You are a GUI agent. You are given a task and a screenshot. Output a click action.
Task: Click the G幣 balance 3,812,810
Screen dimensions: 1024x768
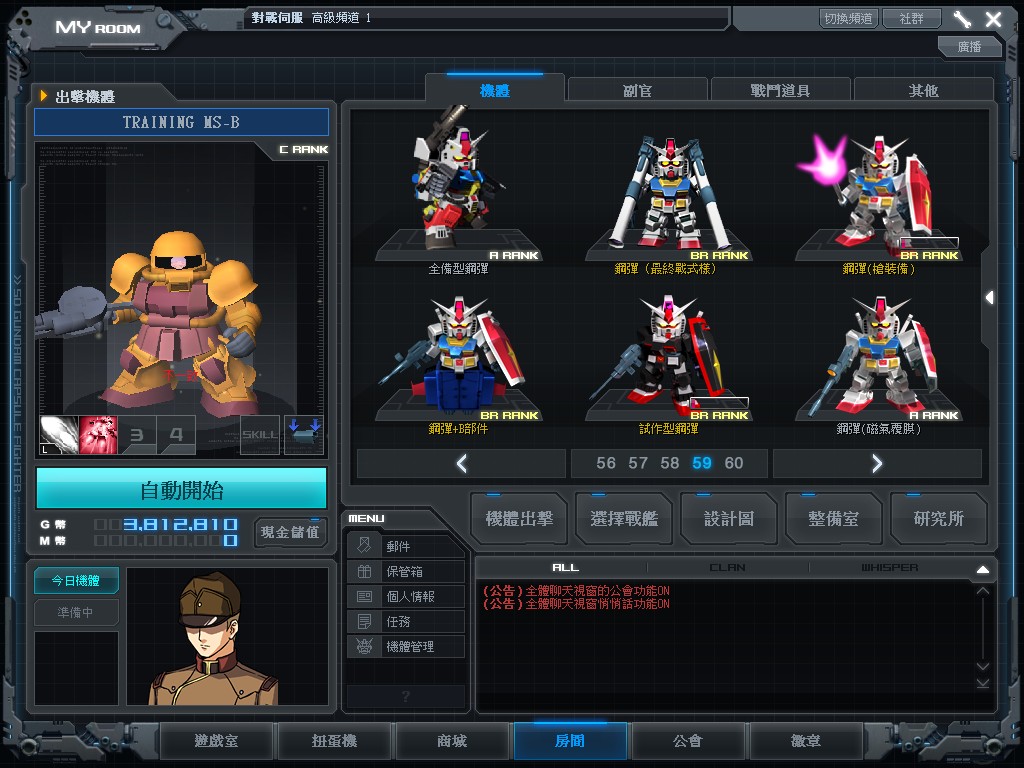coord(180,524)
